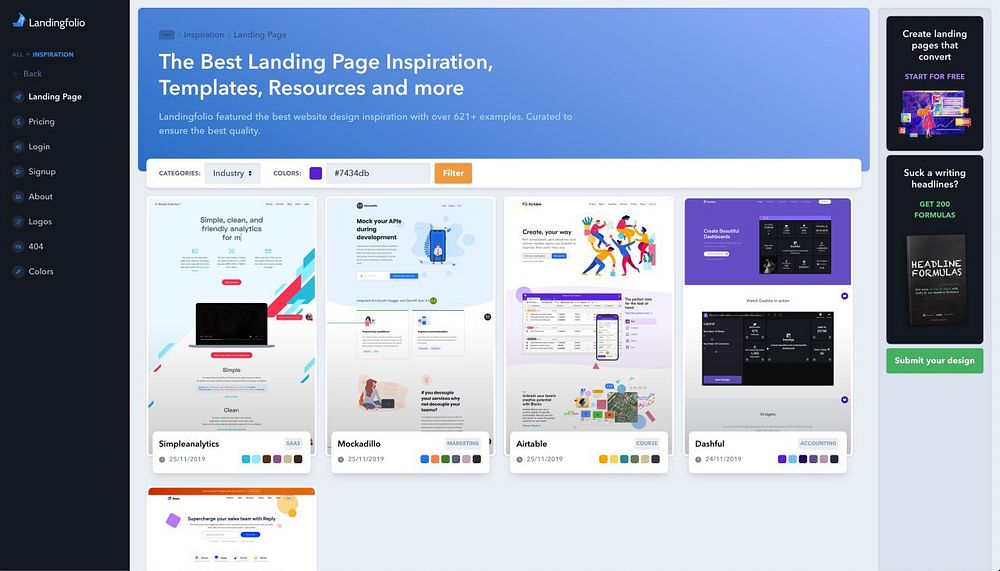The image size is (1000, 571).
Task: Click the Mockadillo card title
Action: 359,443
